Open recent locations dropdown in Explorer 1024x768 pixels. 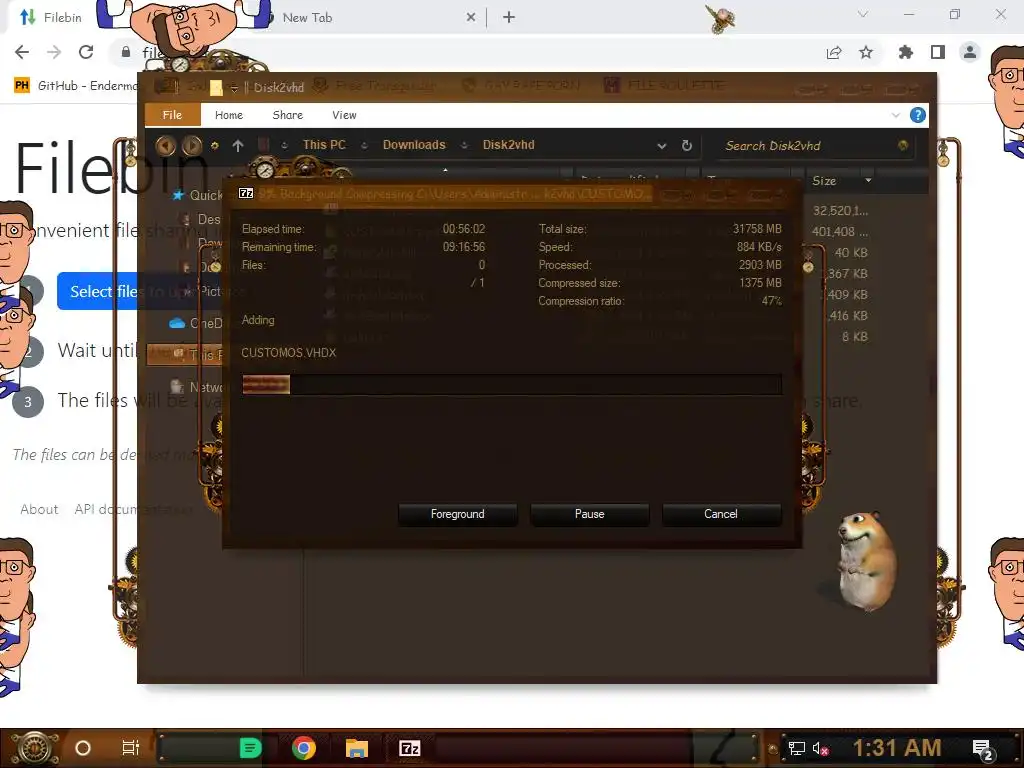click(214, 146)
